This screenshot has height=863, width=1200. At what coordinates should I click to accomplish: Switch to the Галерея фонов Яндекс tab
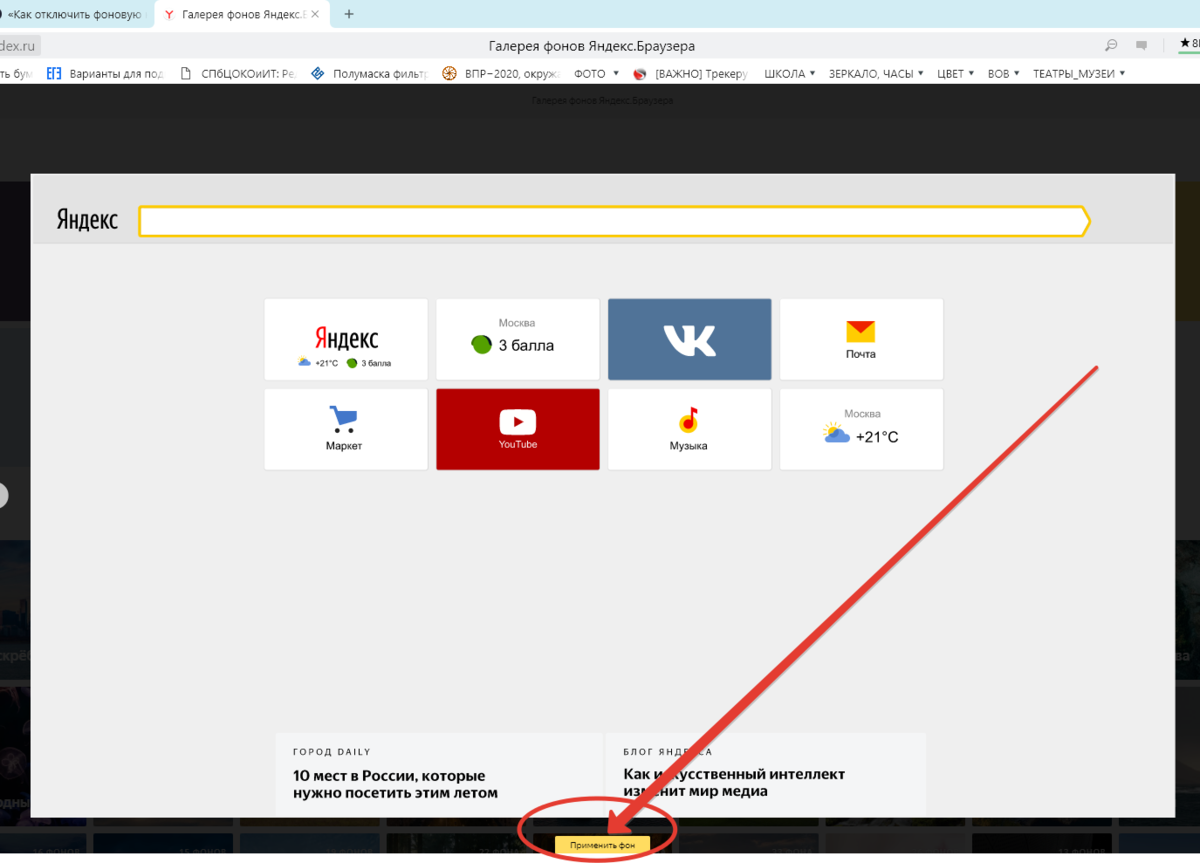coord(245,14)
